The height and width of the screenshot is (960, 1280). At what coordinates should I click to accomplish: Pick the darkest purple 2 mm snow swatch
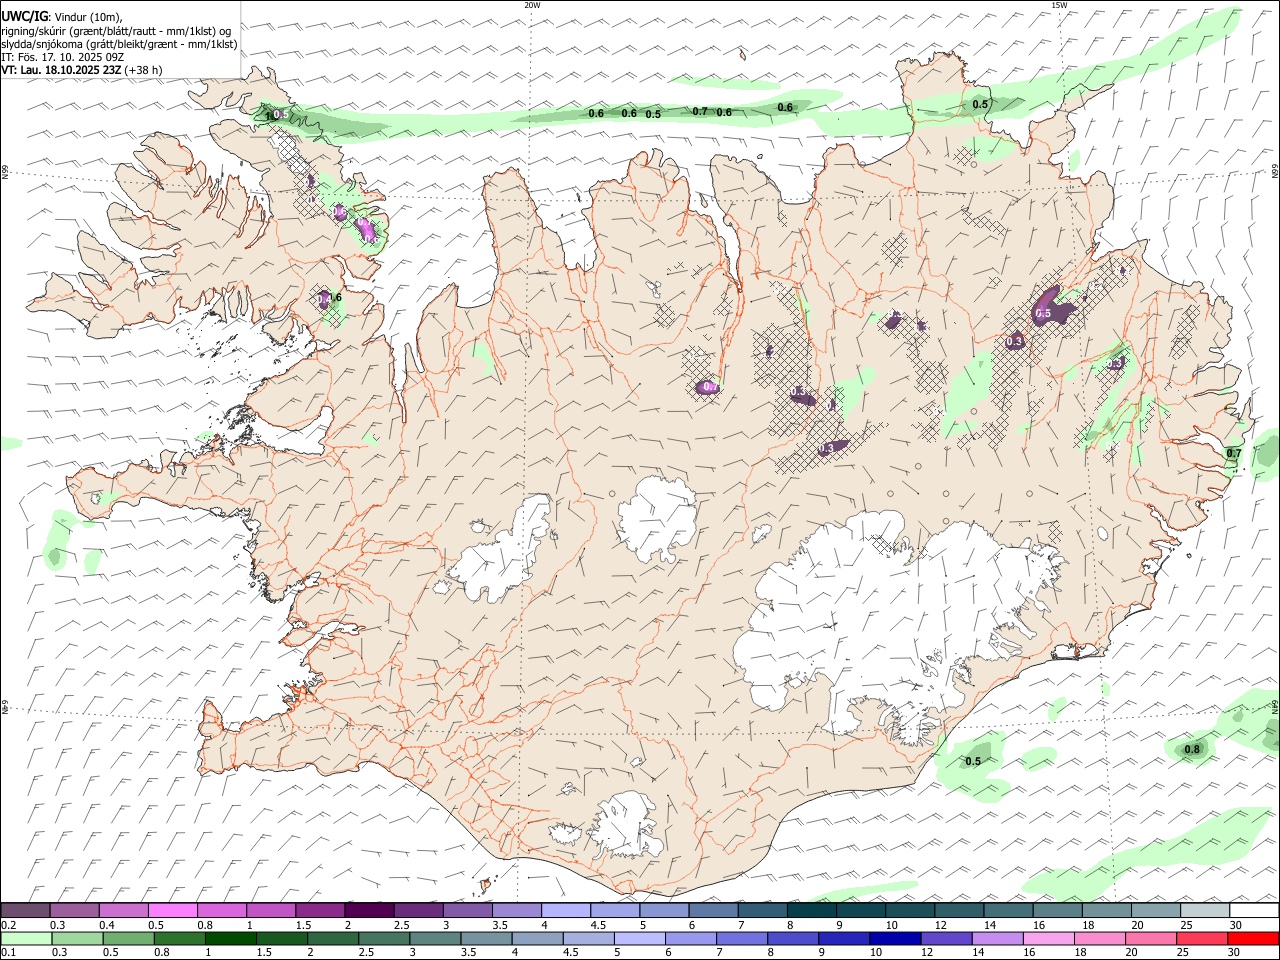369,910
